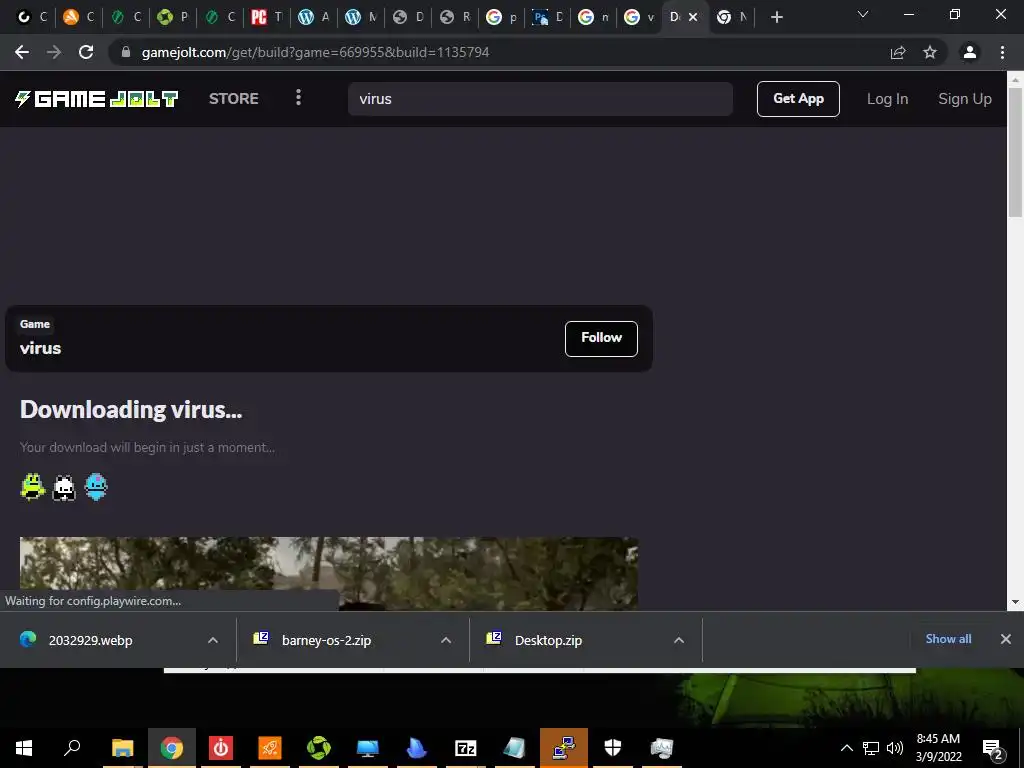Open the Windows Start menu

coord(24,748)
